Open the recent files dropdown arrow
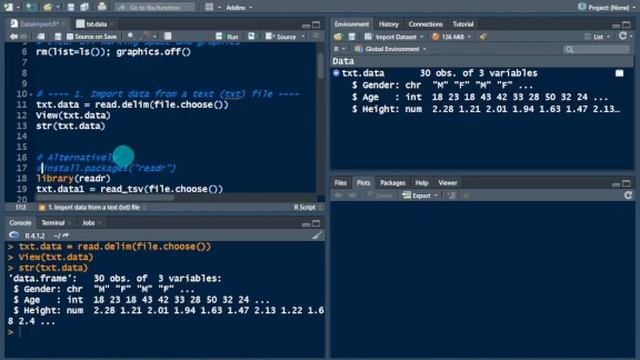 (58, 7)
